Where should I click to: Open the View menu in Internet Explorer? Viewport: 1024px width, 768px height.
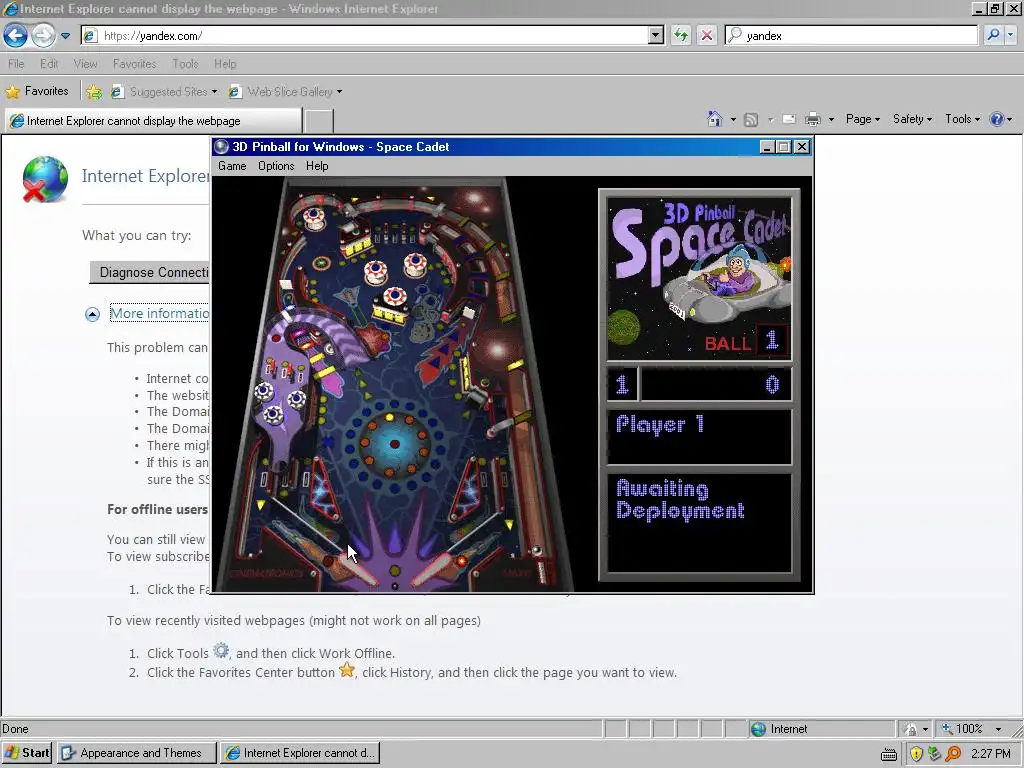[86, 64]
